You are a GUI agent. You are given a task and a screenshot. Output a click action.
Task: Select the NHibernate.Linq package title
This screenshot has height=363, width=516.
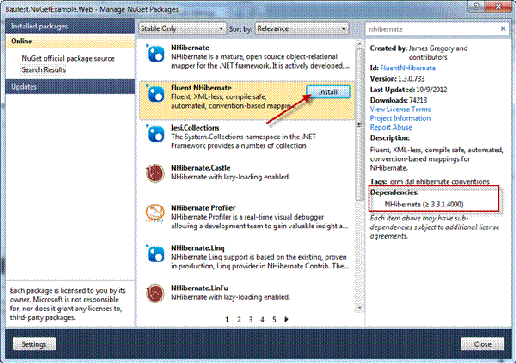tap(198, 248)
